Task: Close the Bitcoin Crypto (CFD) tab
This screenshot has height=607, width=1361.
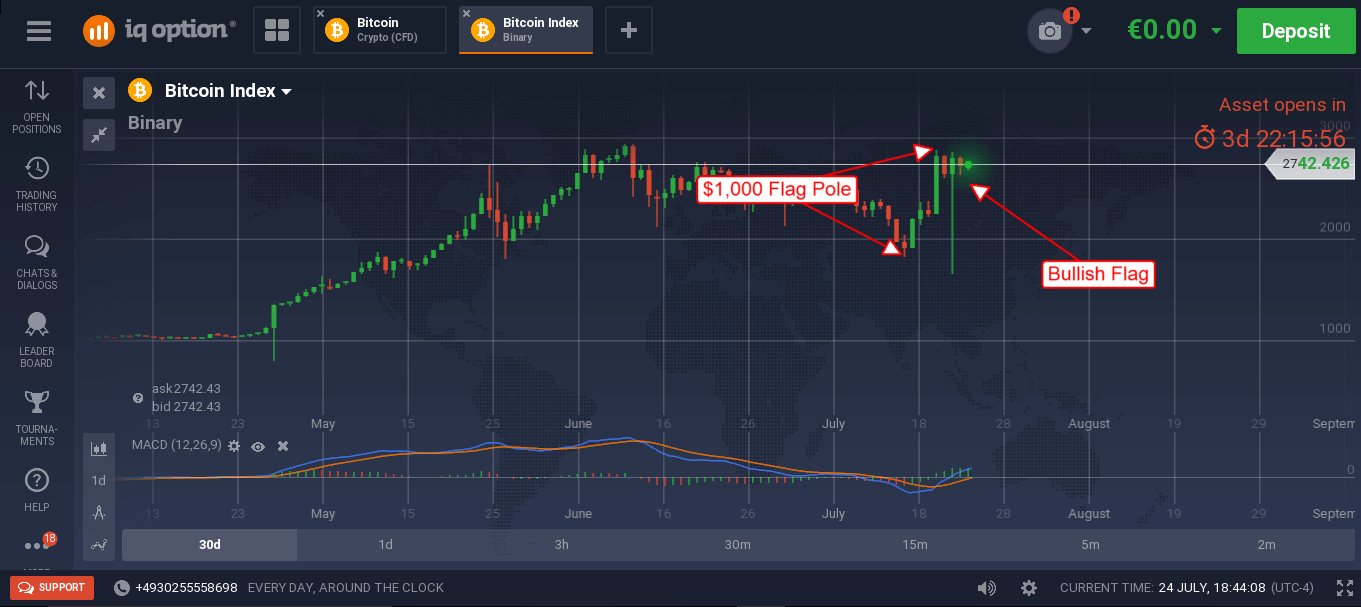Action: pyautogui.click(x=320, y=14)
